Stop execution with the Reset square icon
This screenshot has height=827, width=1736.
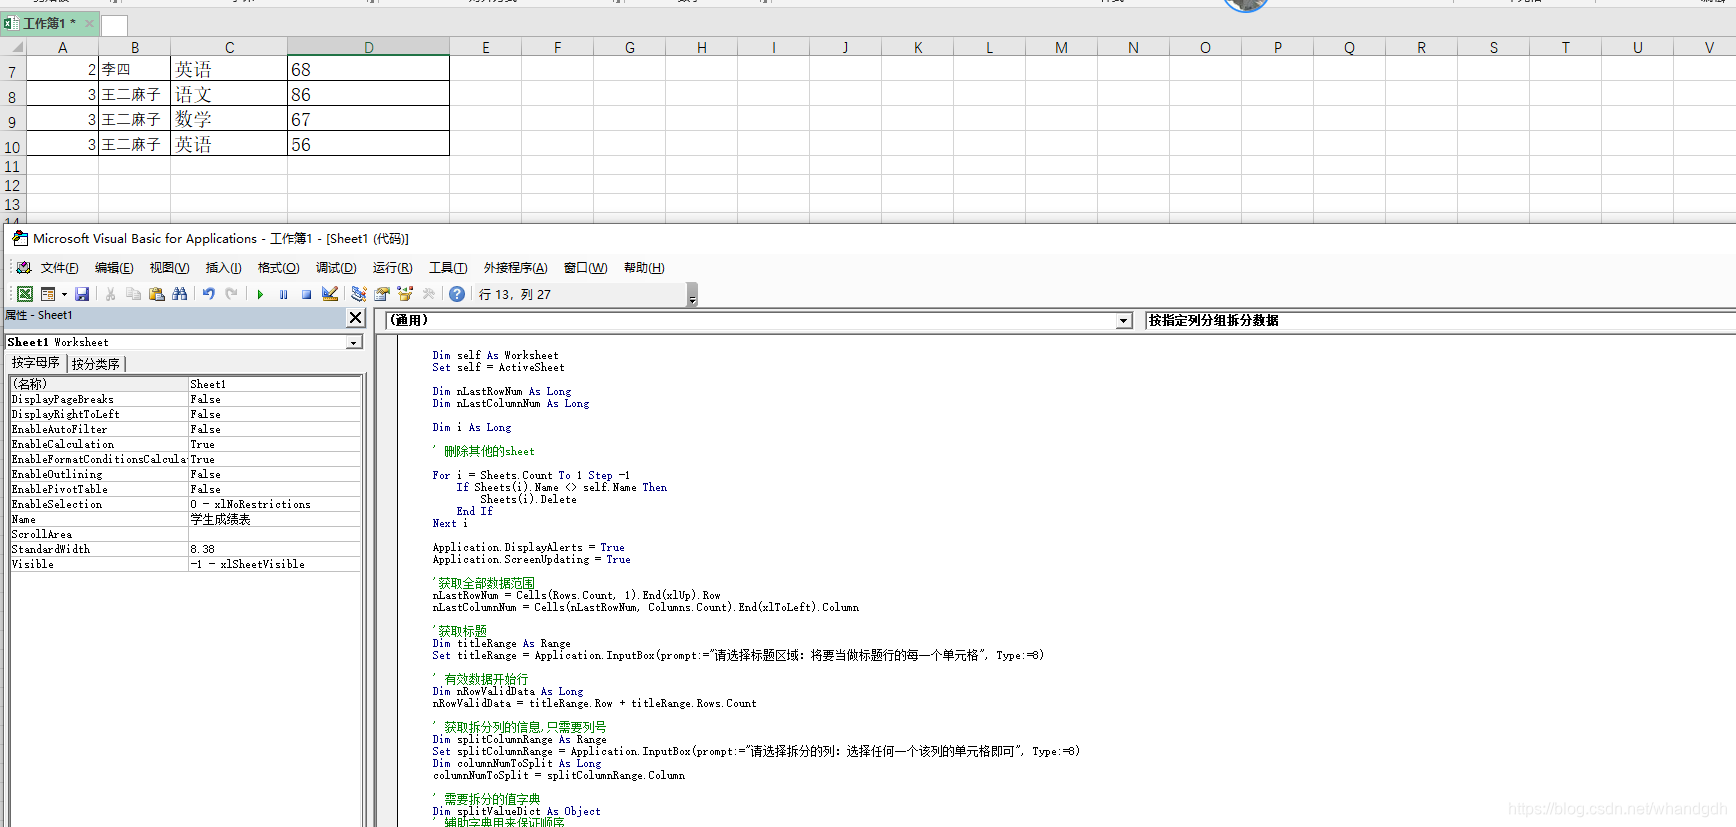click(306, 294)
